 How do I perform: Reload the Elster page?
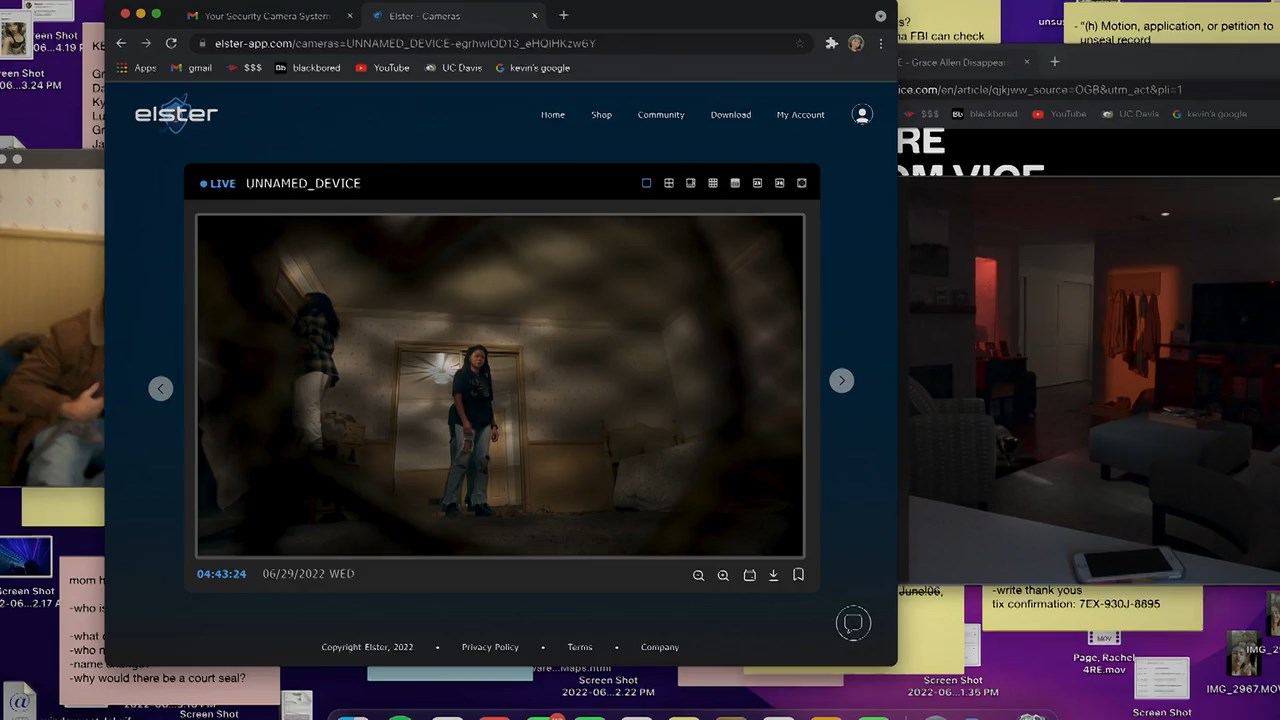coord(171,44)
